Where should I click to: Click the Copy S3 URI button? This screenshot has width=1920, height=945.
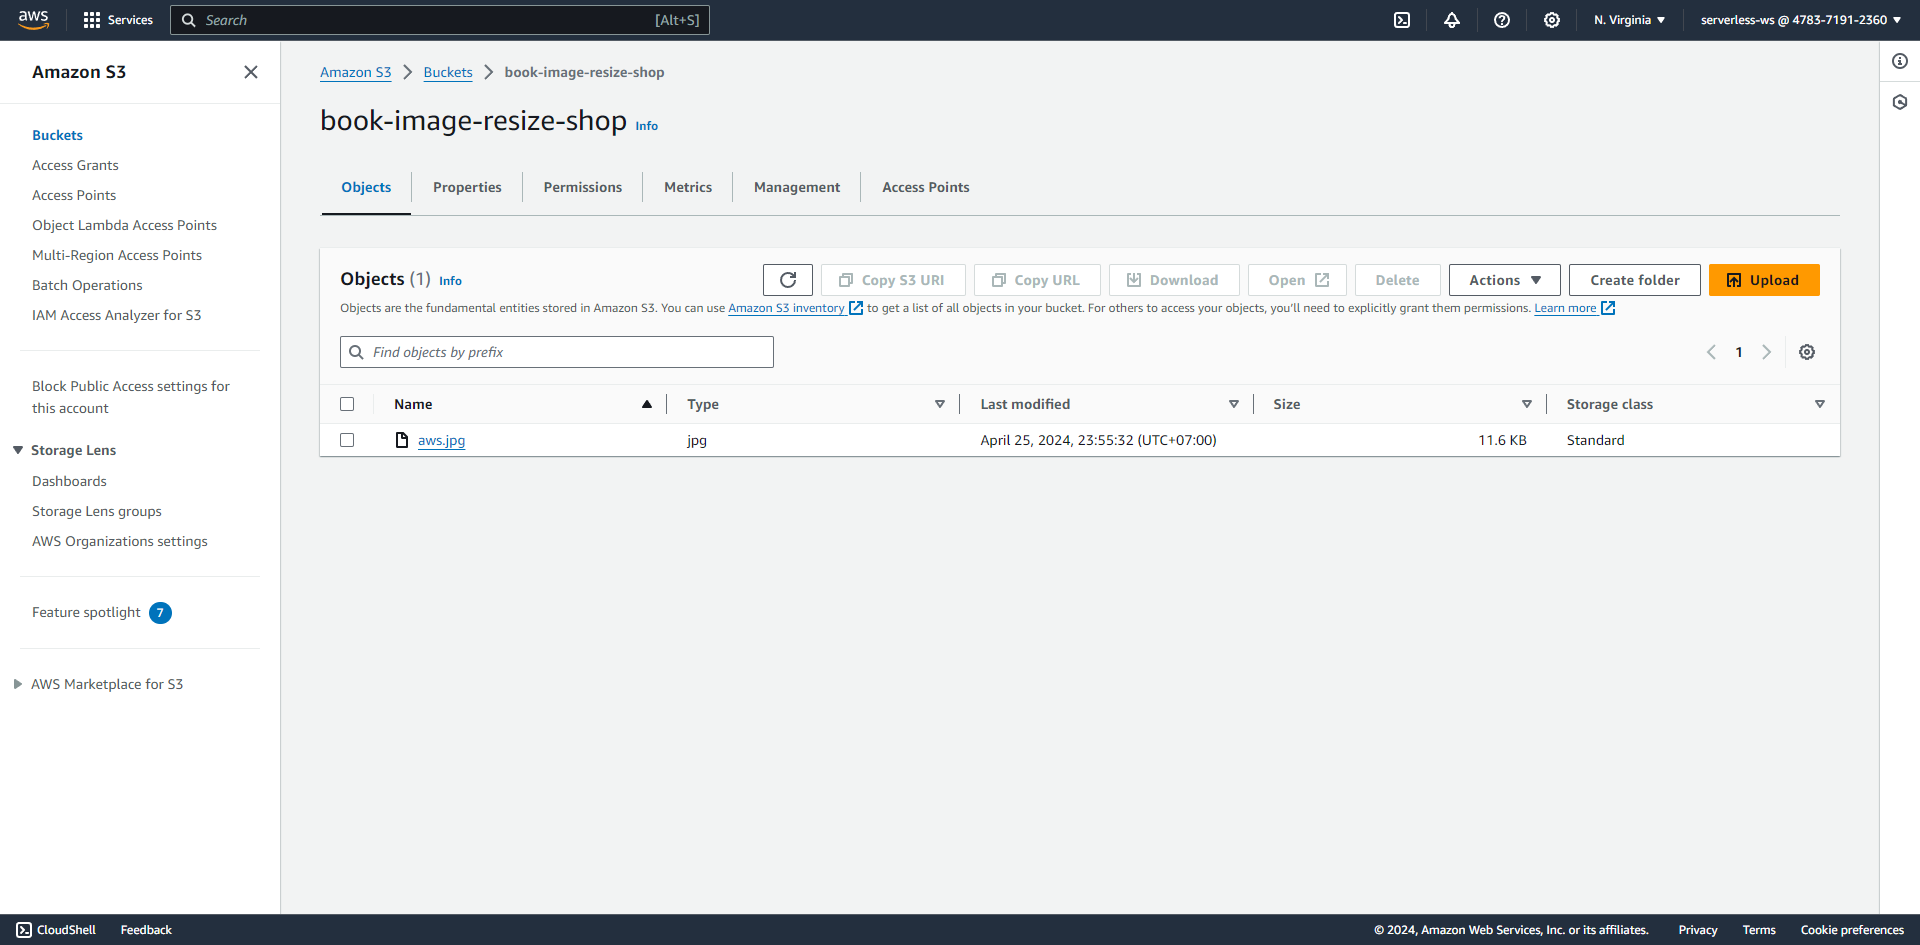click(893, 280)
